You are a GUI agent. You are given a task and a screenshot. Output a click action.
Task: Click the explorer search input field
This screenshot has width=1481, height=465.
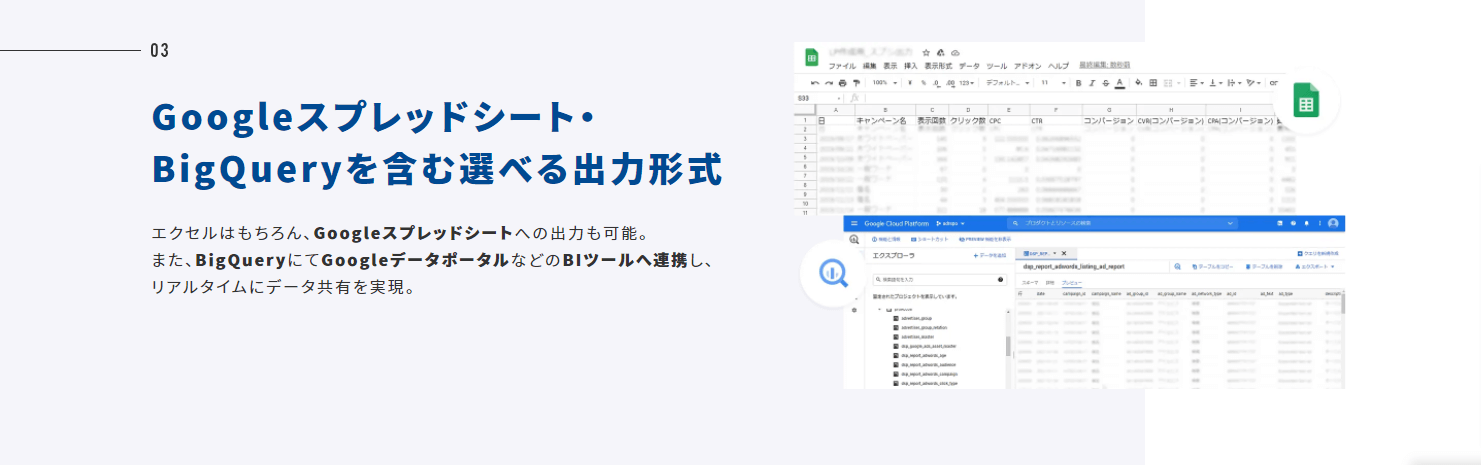click(939, 279)
